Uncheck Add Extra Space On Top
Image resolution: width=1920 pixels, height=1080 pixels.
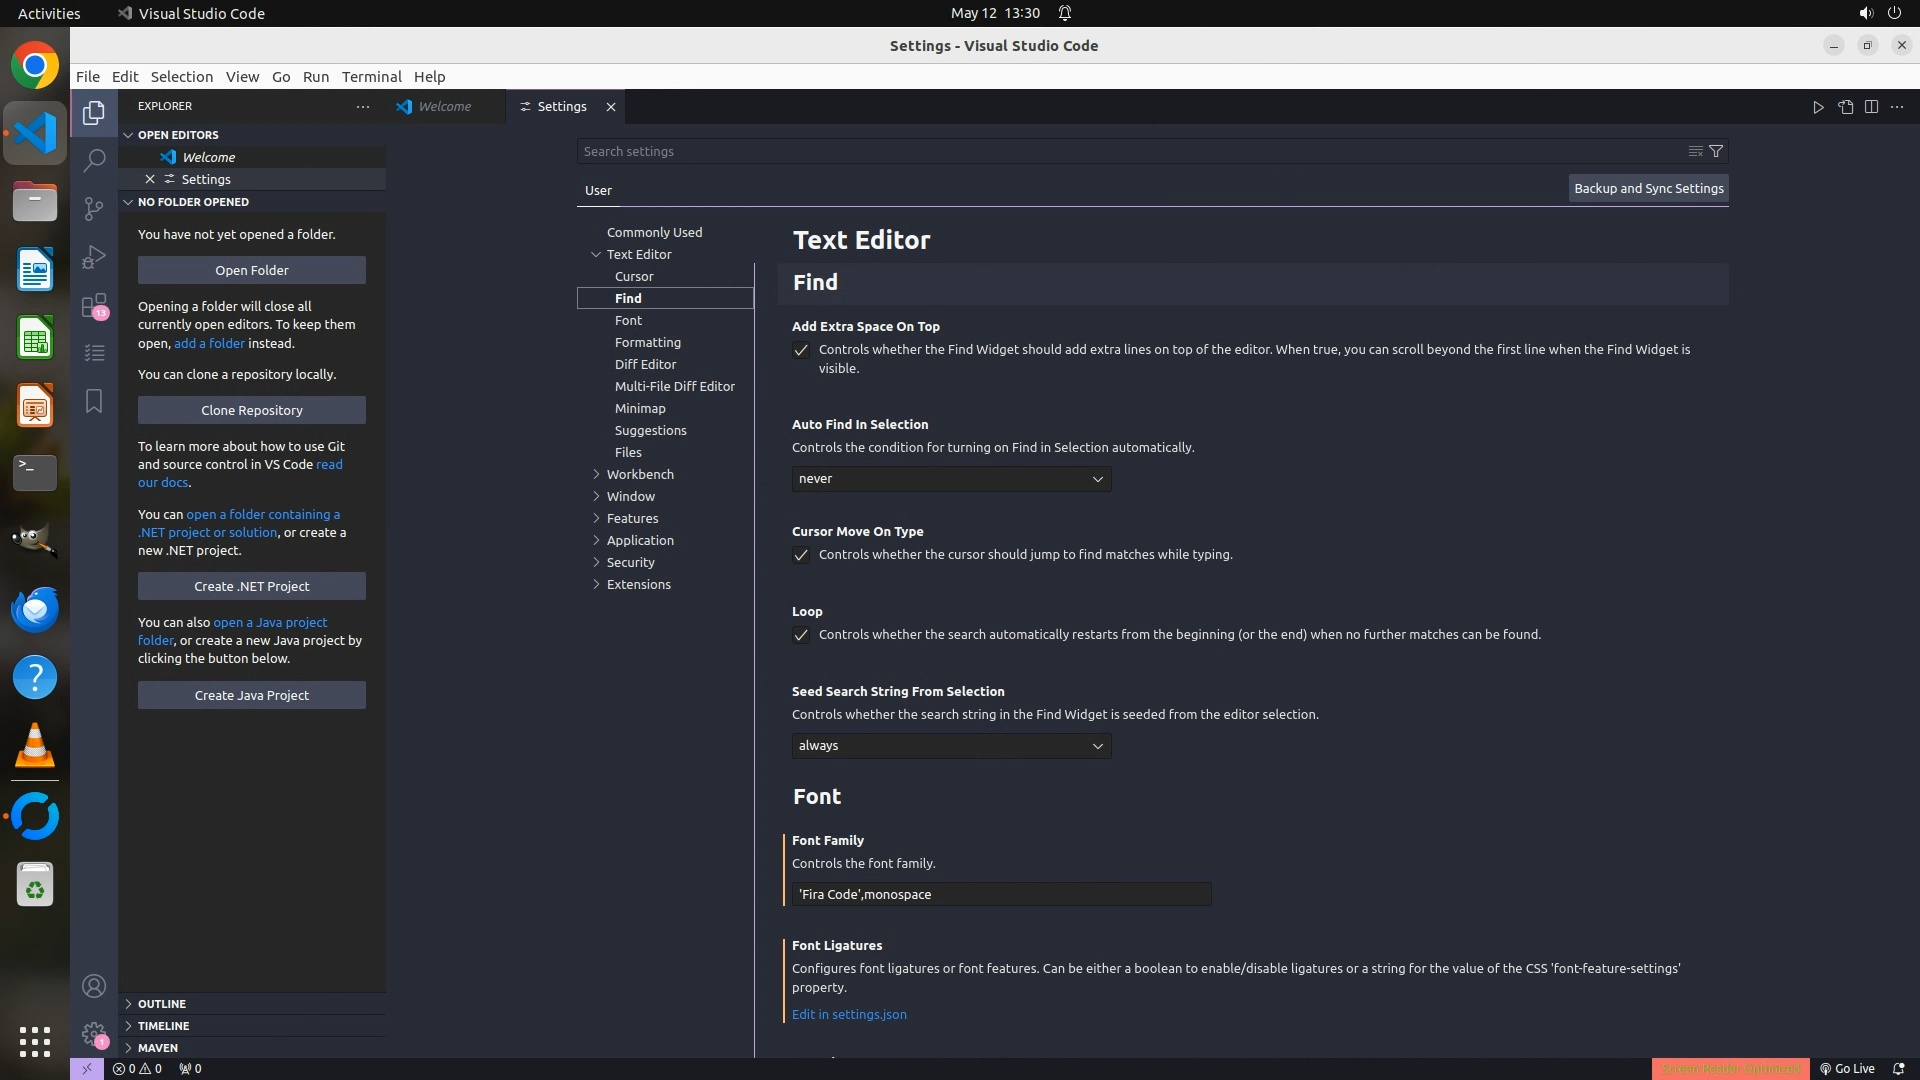tap(801, 350)
